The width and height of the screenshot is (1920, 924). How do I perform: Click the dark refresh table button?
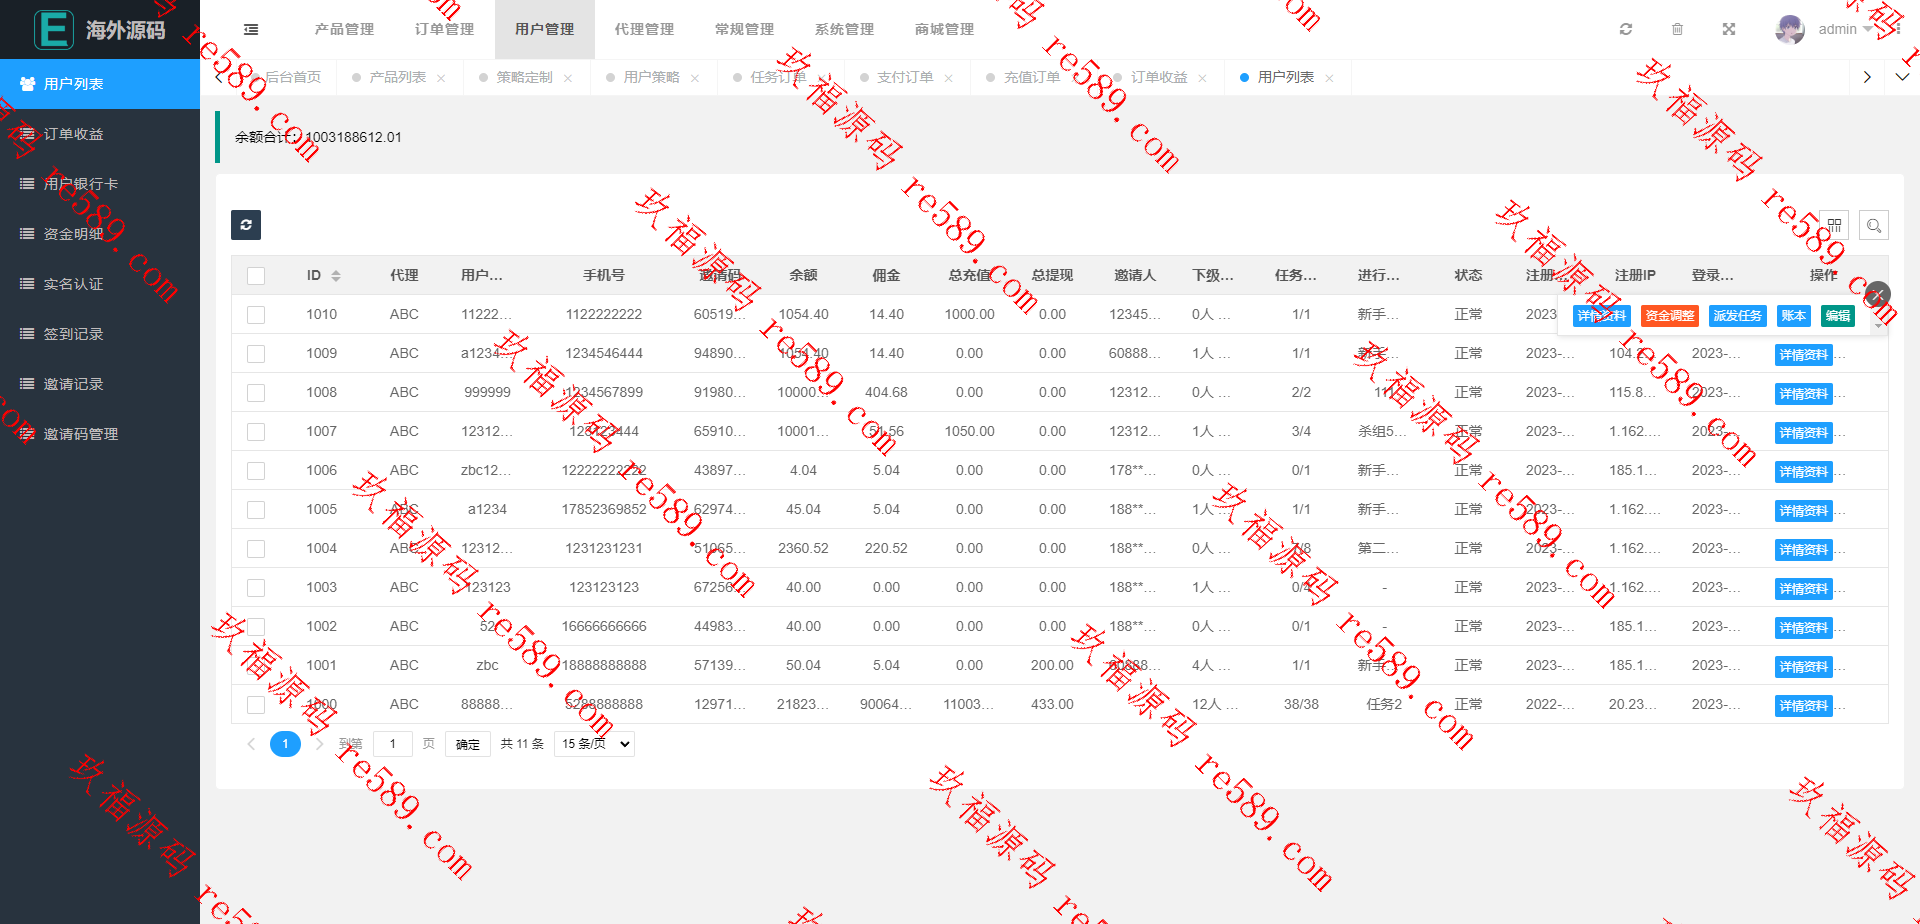pos(246,225)
